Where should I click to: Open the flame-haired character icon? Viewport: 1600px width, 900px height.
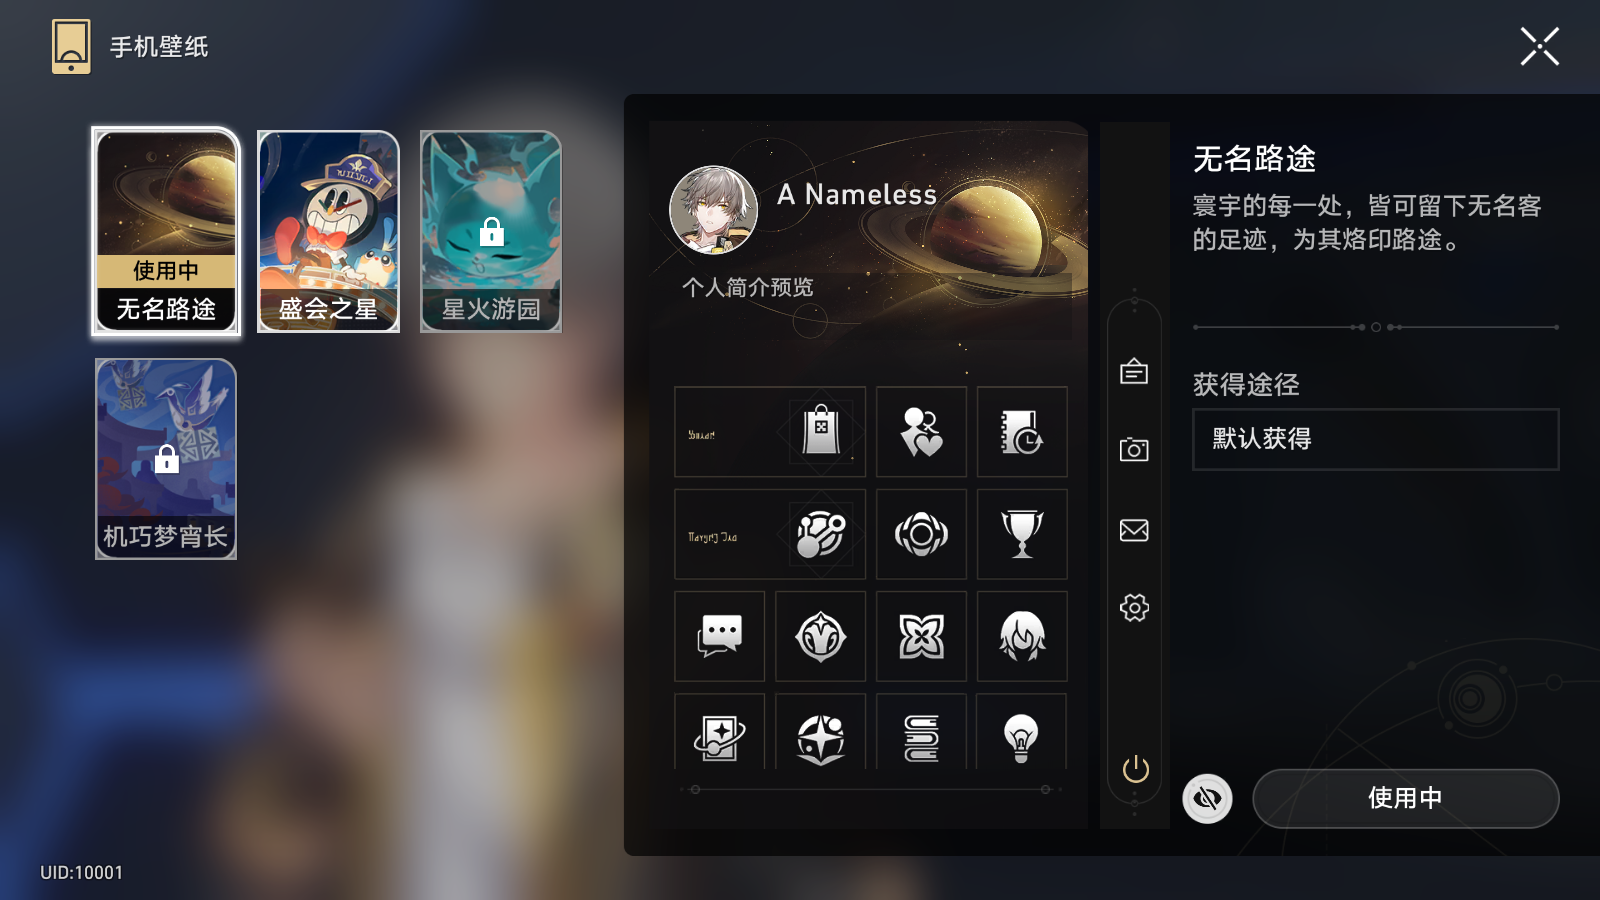[1022, 636]
